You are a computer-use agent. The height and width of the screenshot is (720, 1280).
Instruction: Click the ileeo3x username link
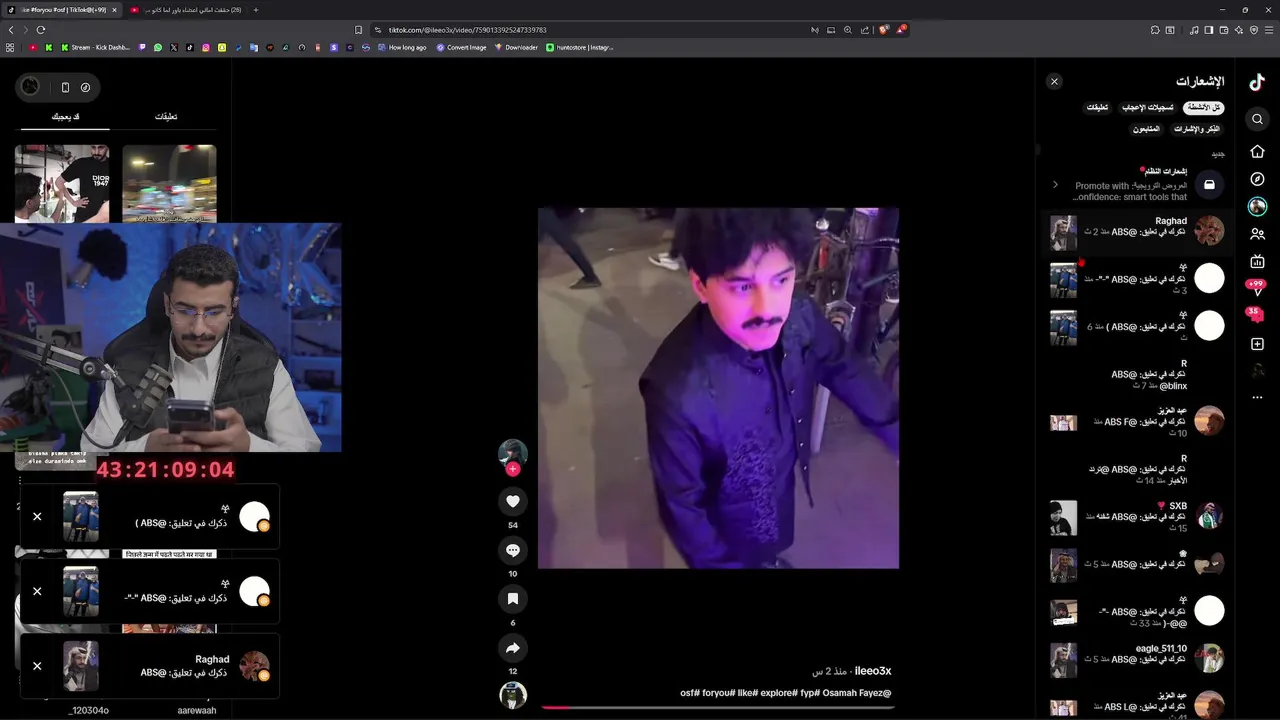coord(872,671)
